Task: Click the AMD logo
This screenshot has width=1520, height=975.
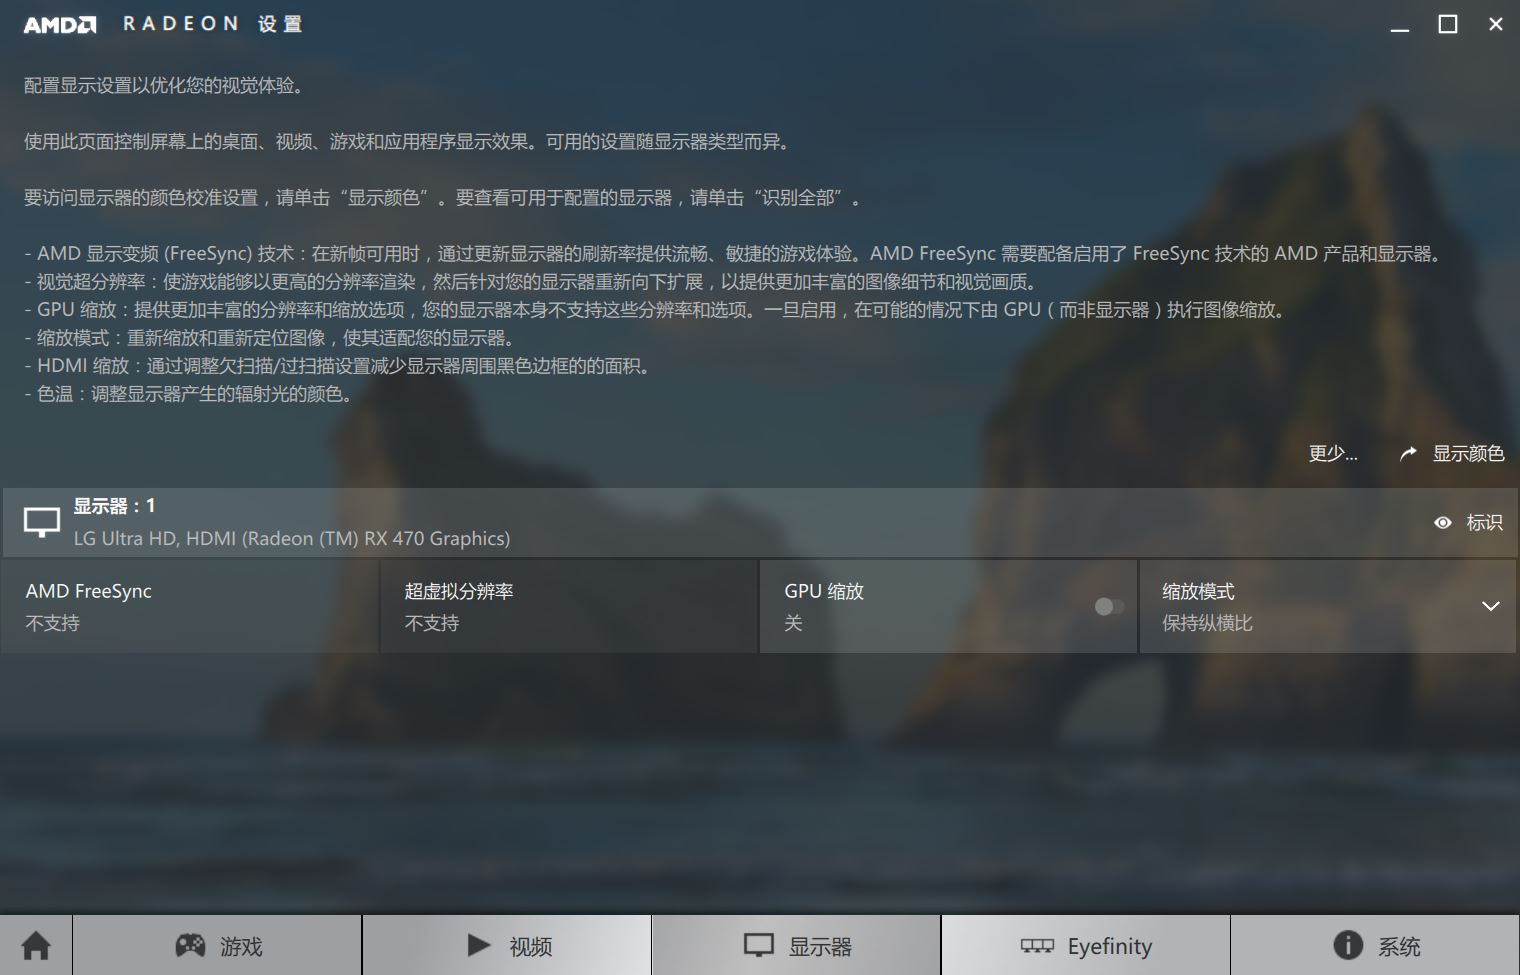Action: click(60, 25)
